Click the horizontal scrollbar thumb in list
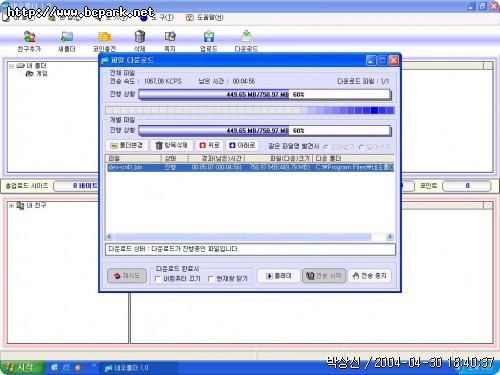The width and height of the screenshot is (500, 375). [x=243, y=237]
